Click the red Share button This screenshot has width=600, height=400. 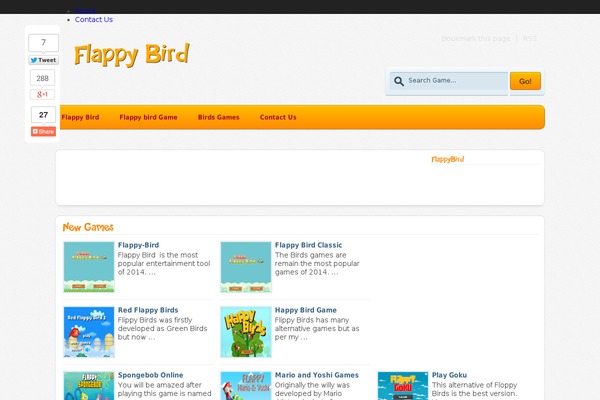tap(43, 131)
